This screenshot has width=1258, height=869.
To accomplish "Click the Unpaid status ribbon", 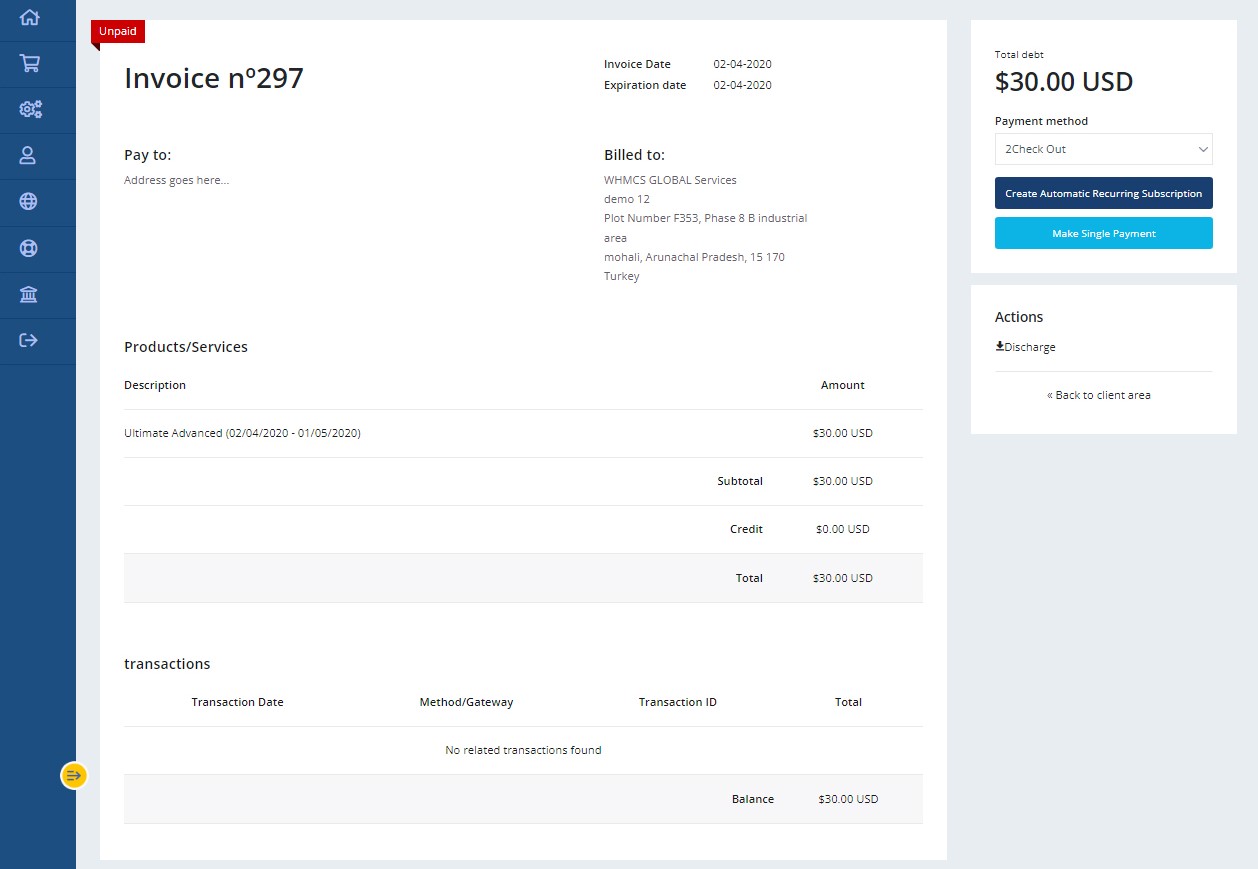I will (118, 32).
